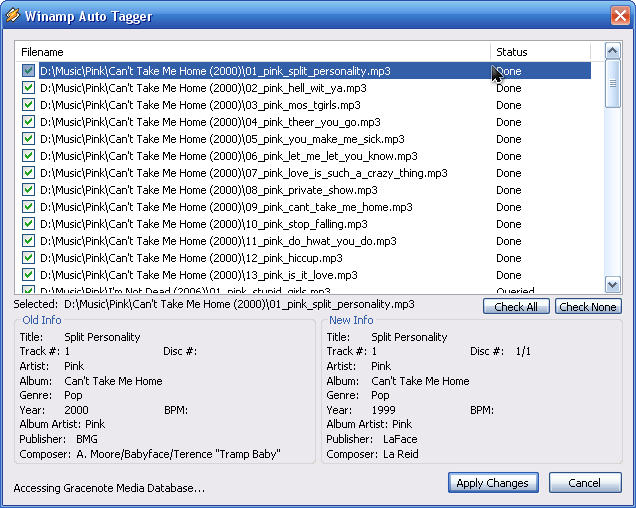This screenshot has height=508, width=636.
Task: Select the 13_pink_is_it_love.mp3 filename row
Action: coord(199,276)
